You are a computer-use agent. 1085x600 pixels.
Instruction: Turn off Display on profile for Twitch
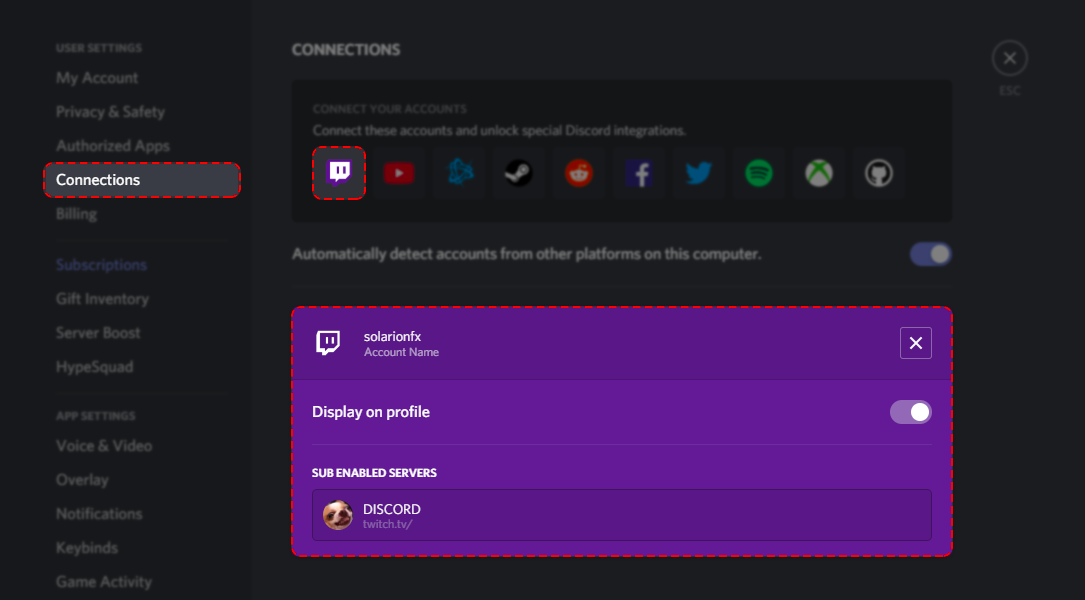910,411
